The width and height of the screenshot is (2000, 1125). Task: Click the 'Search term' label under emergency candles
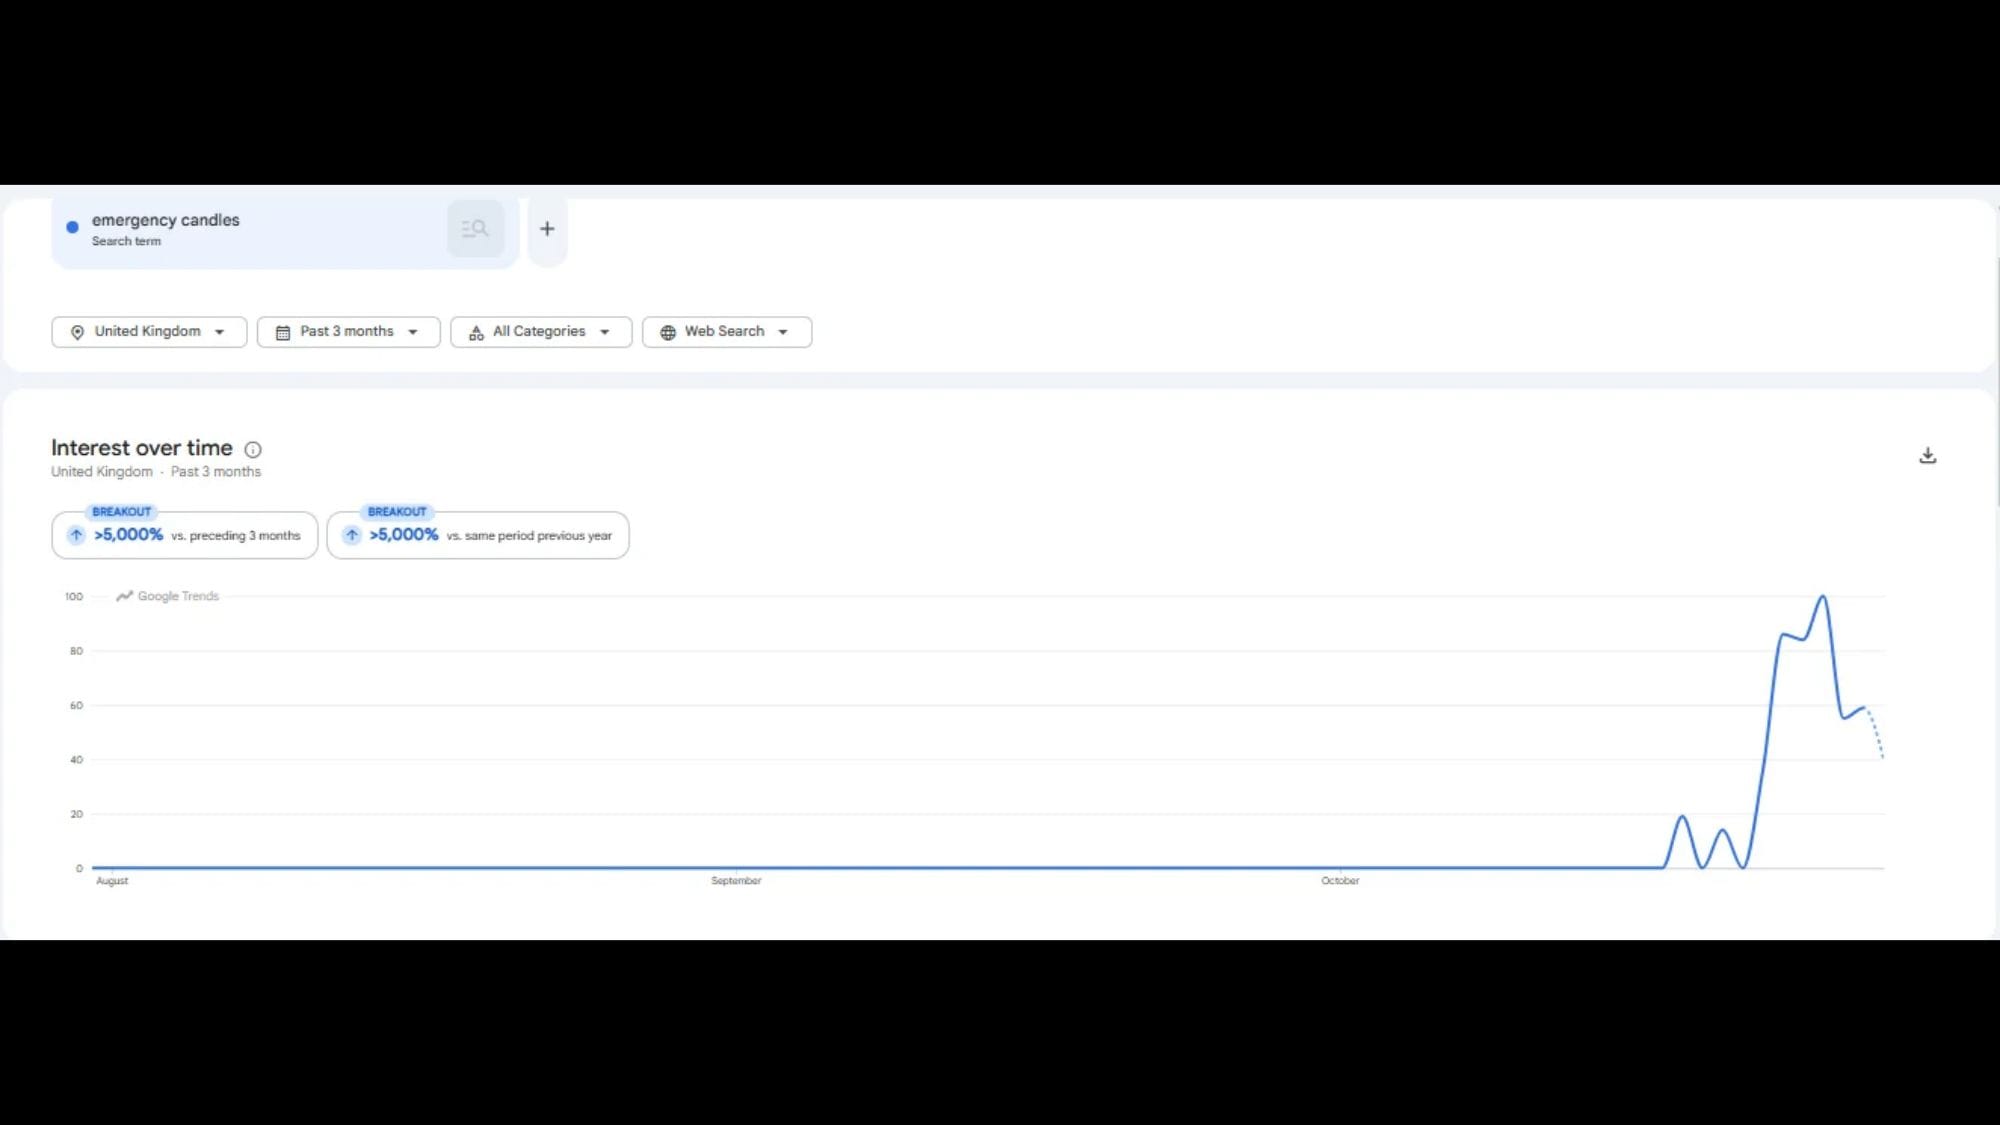(x=126, y=241)
